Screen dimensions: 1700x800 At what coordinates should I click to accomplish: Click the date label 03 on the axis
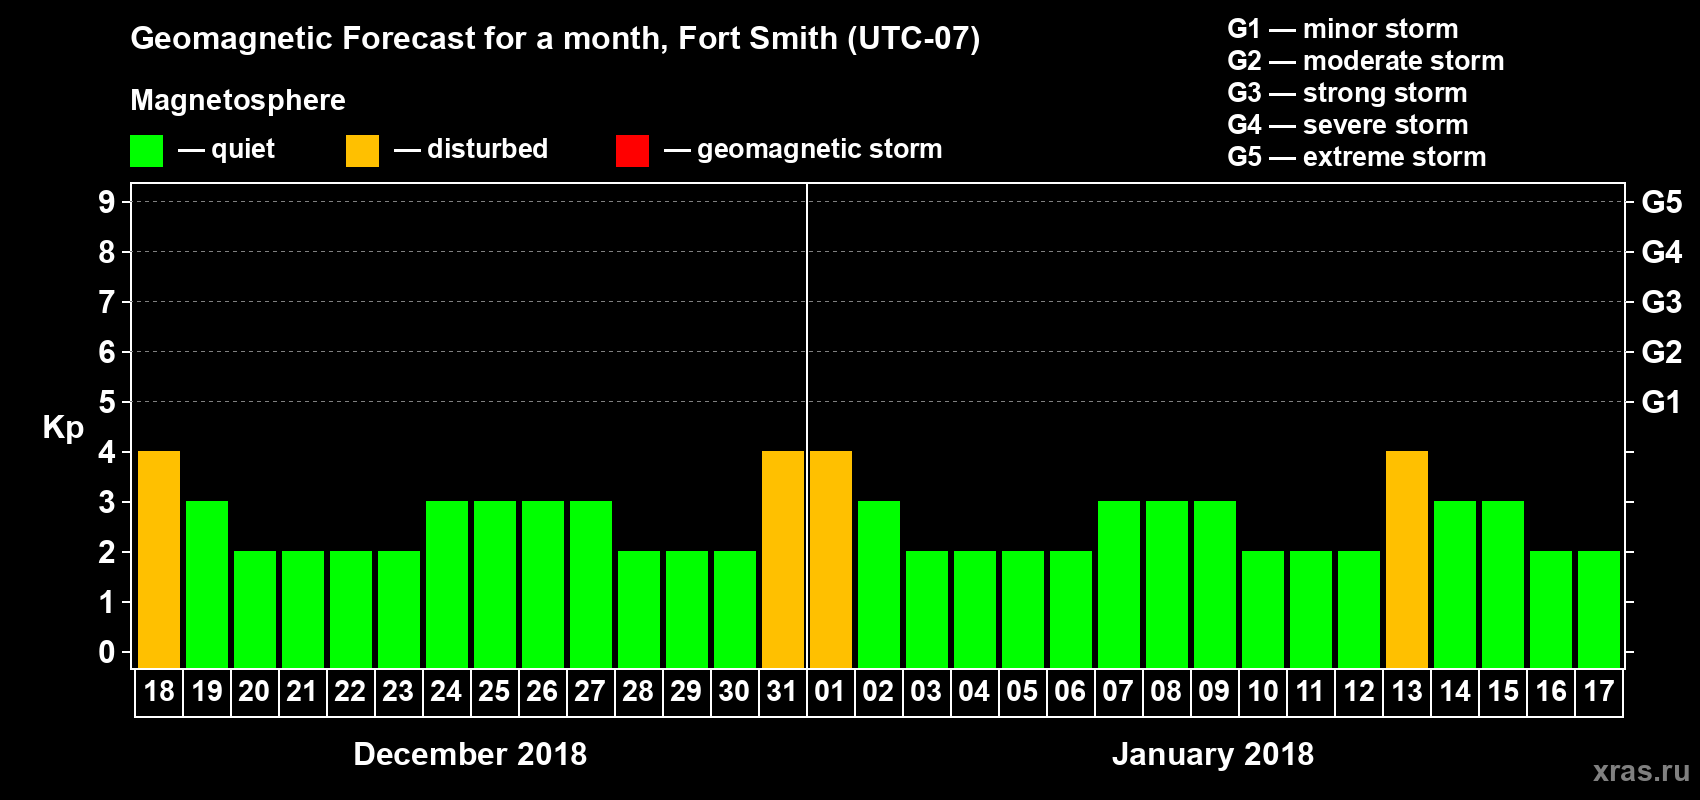(926, 692)
